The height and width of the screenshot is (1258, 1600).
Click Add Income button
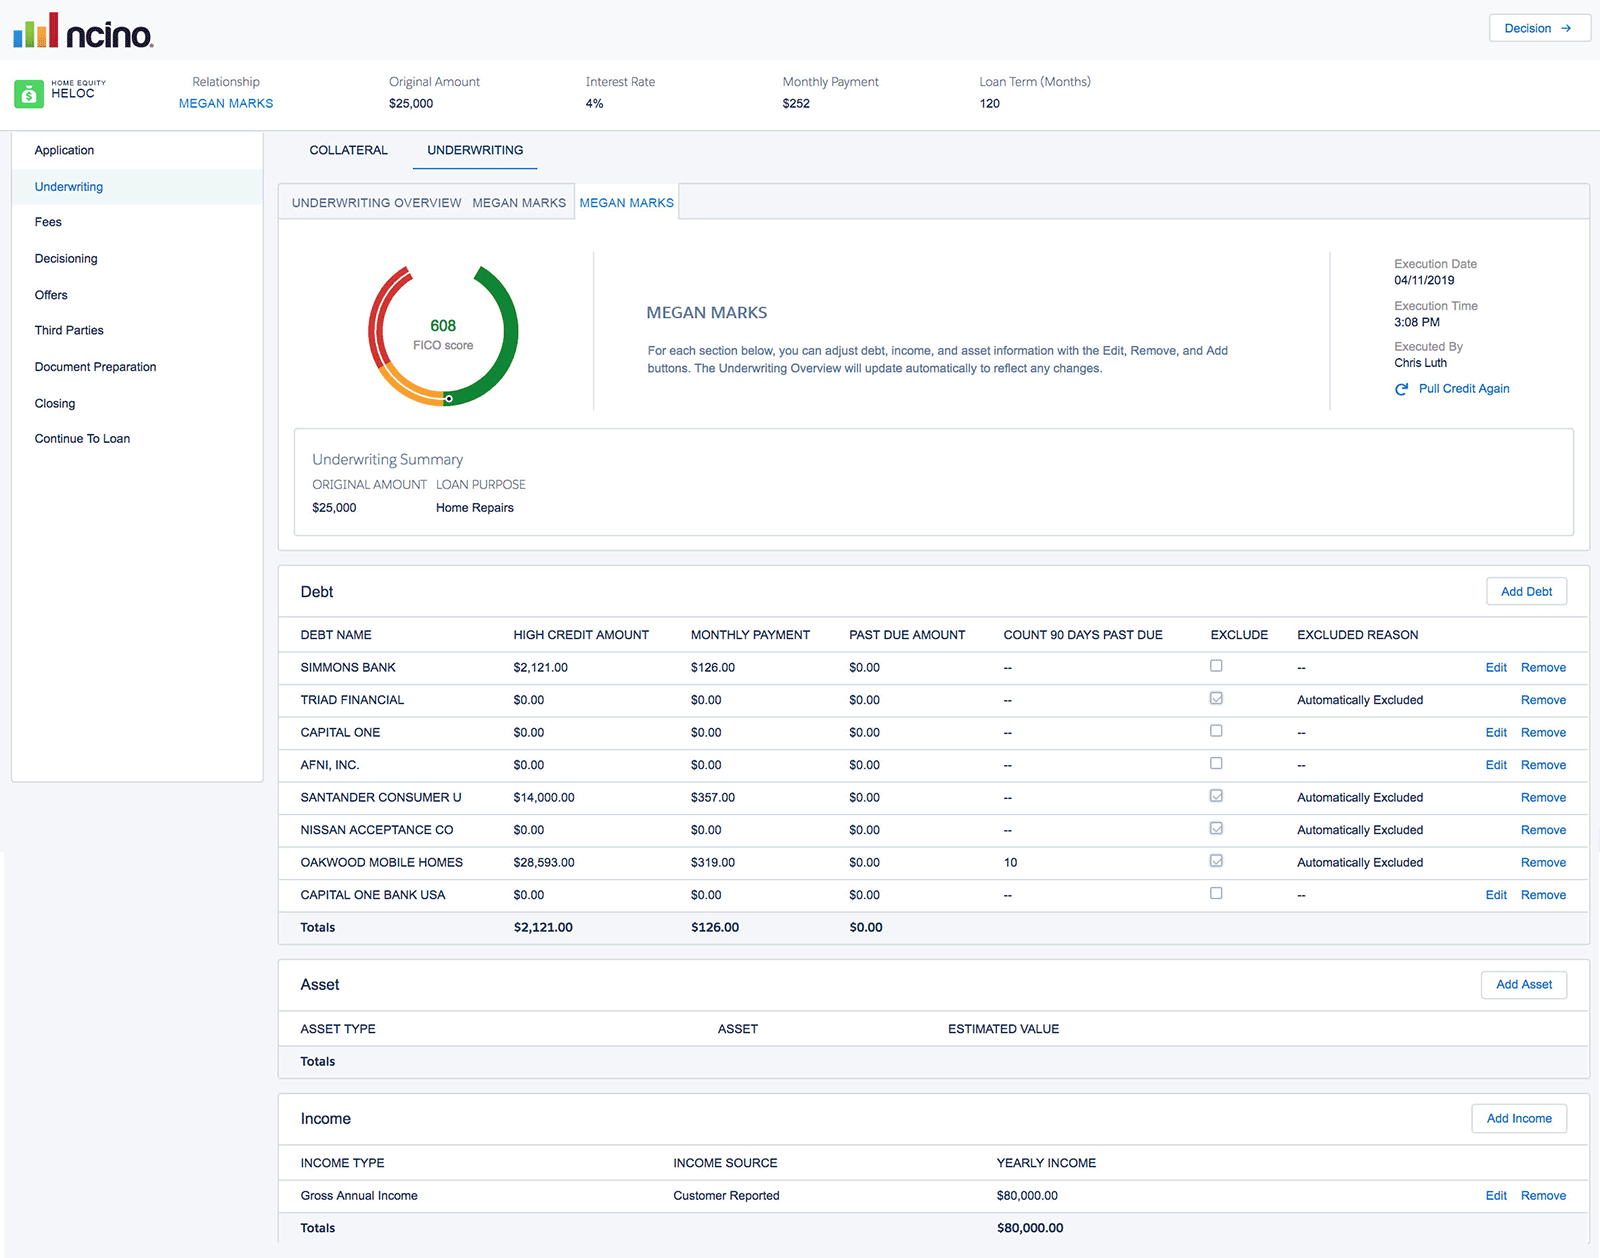click(x=1519, y=1119)
